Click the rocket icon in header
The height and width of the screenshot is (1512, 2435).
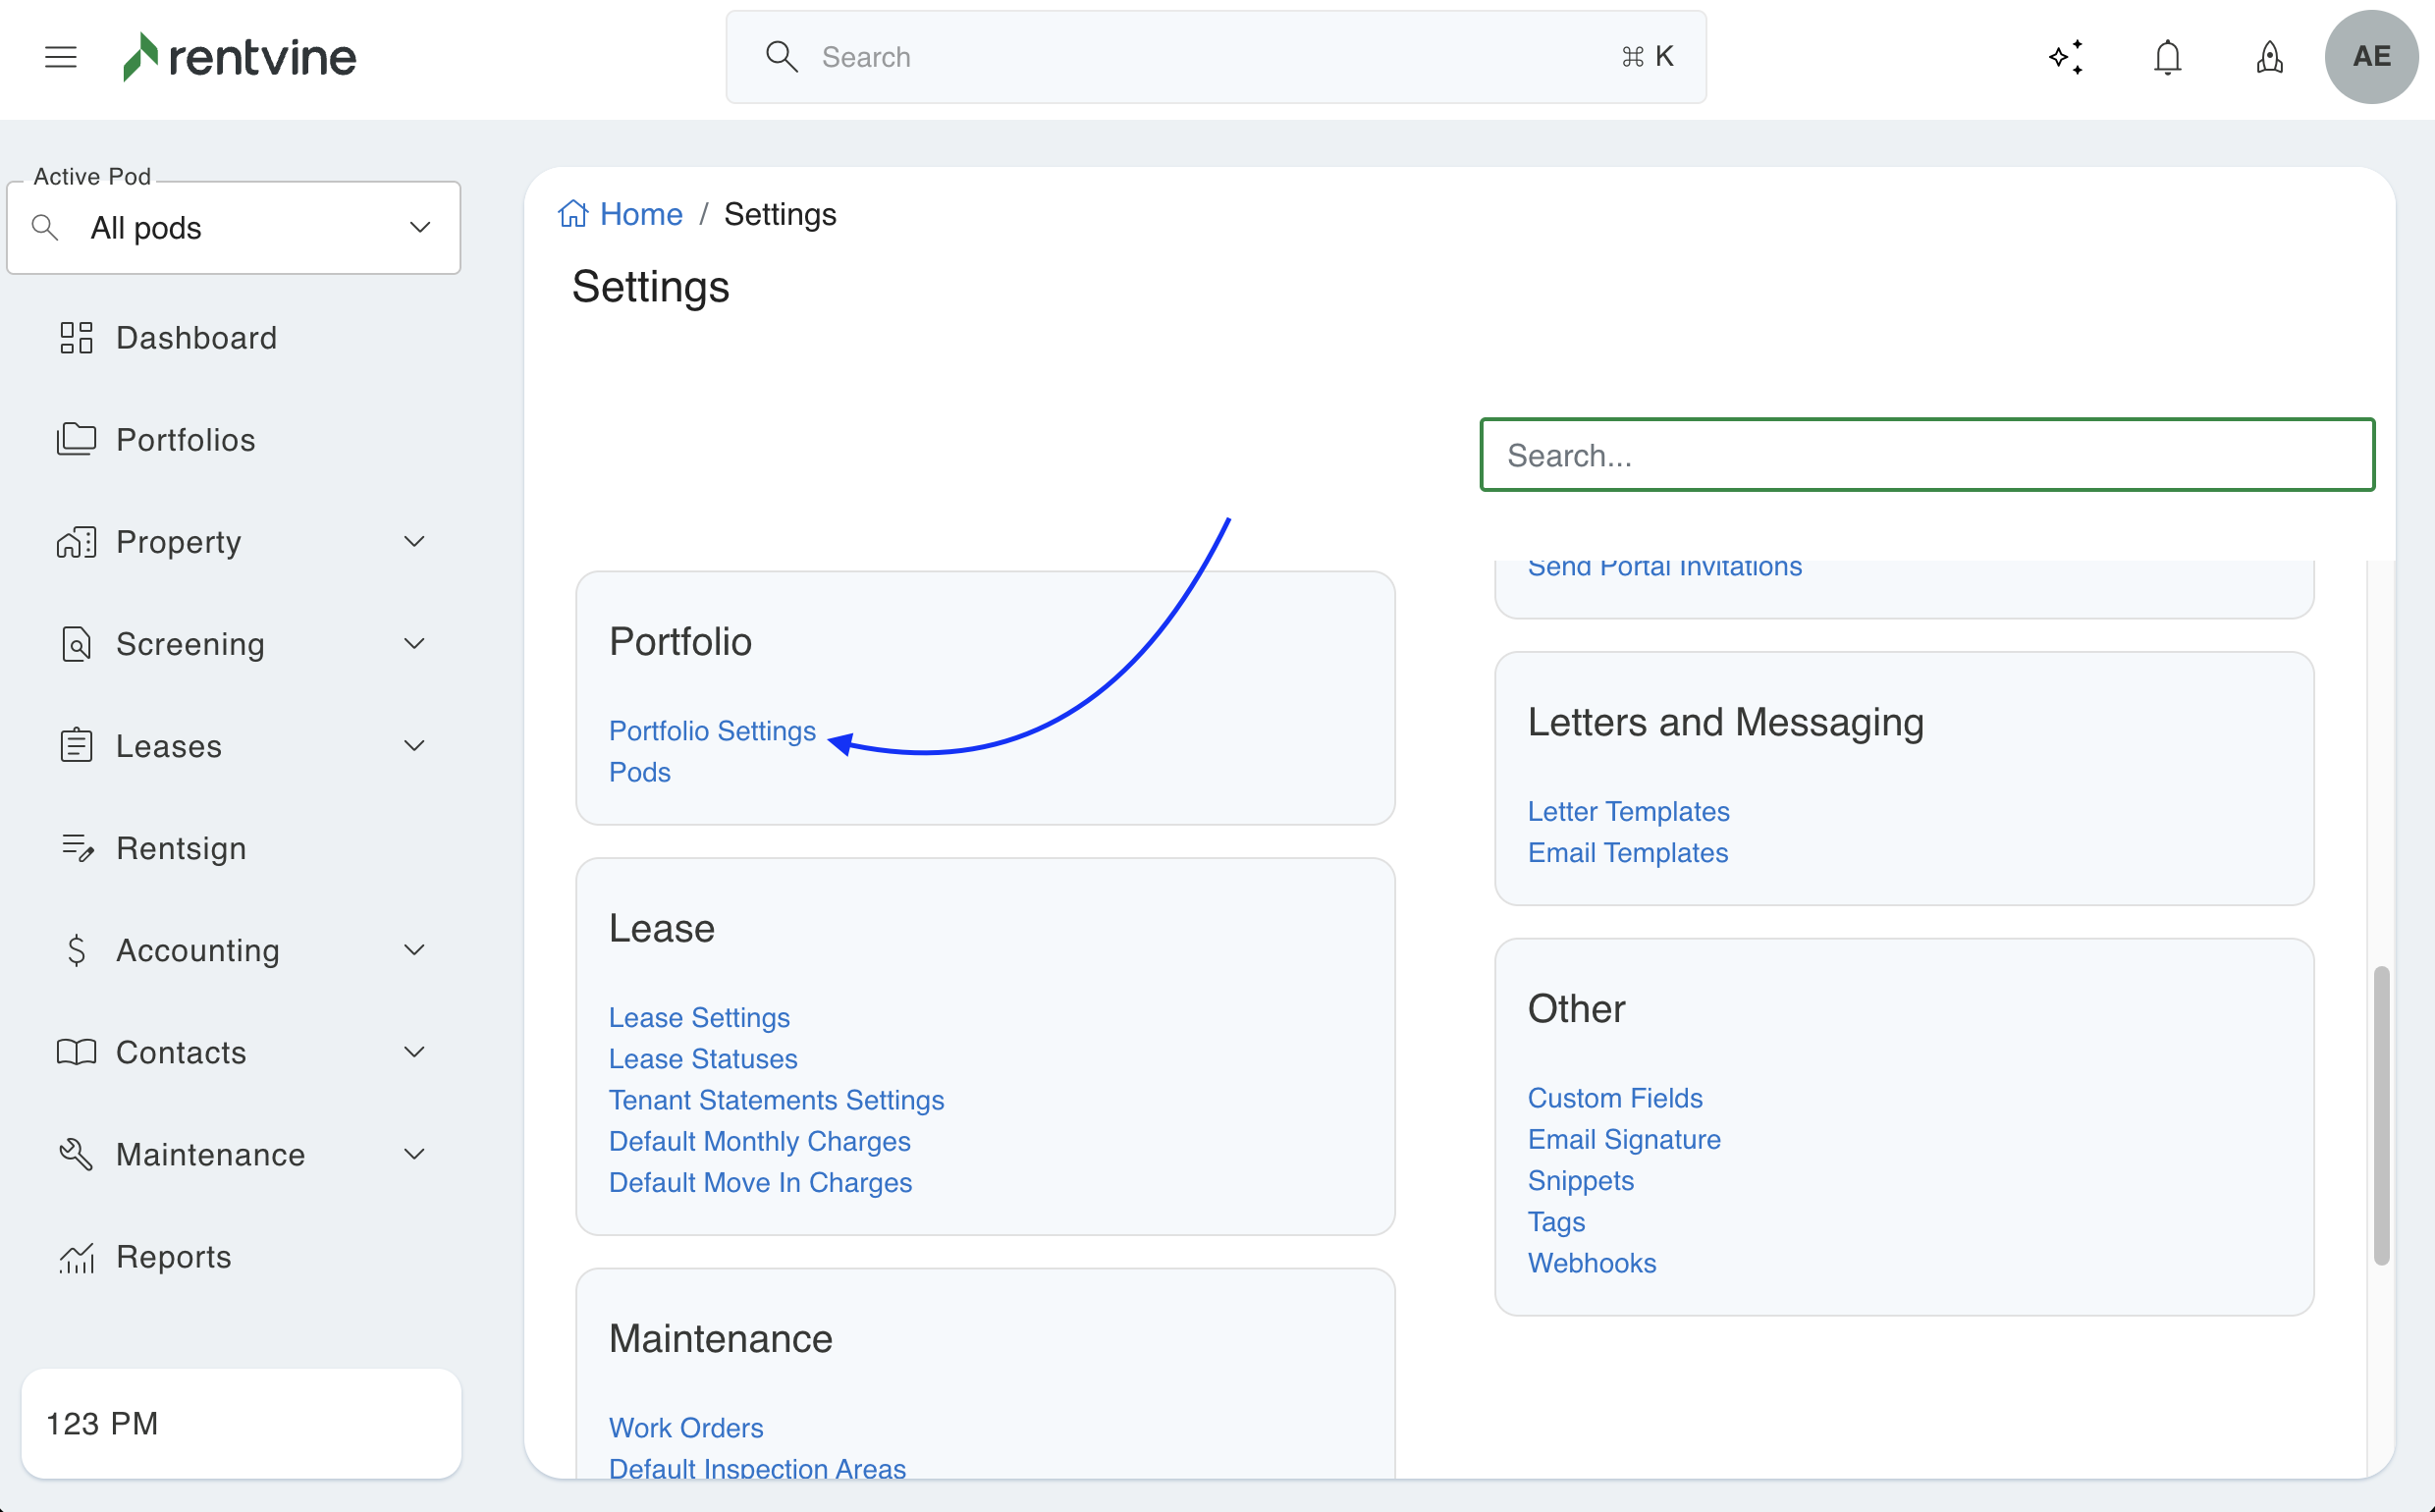pyautogui.click(x=2269, y=57)
